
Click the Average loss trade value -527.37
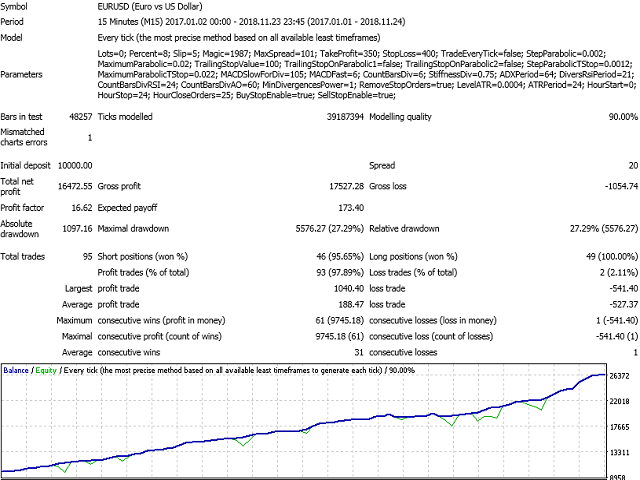[624, 304]
